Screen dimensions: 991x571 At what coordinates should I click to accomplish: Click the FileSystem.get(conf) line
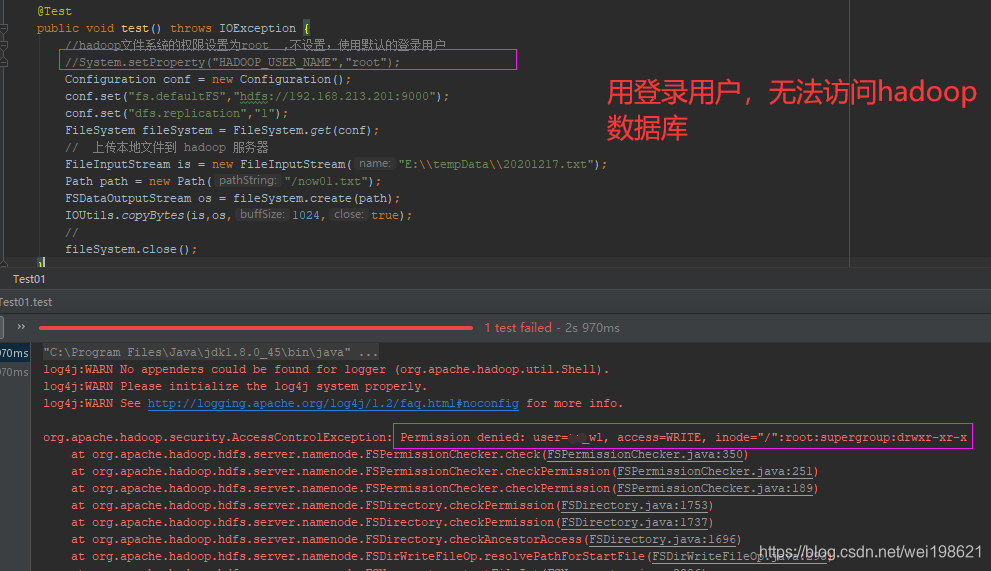(222, 131)
